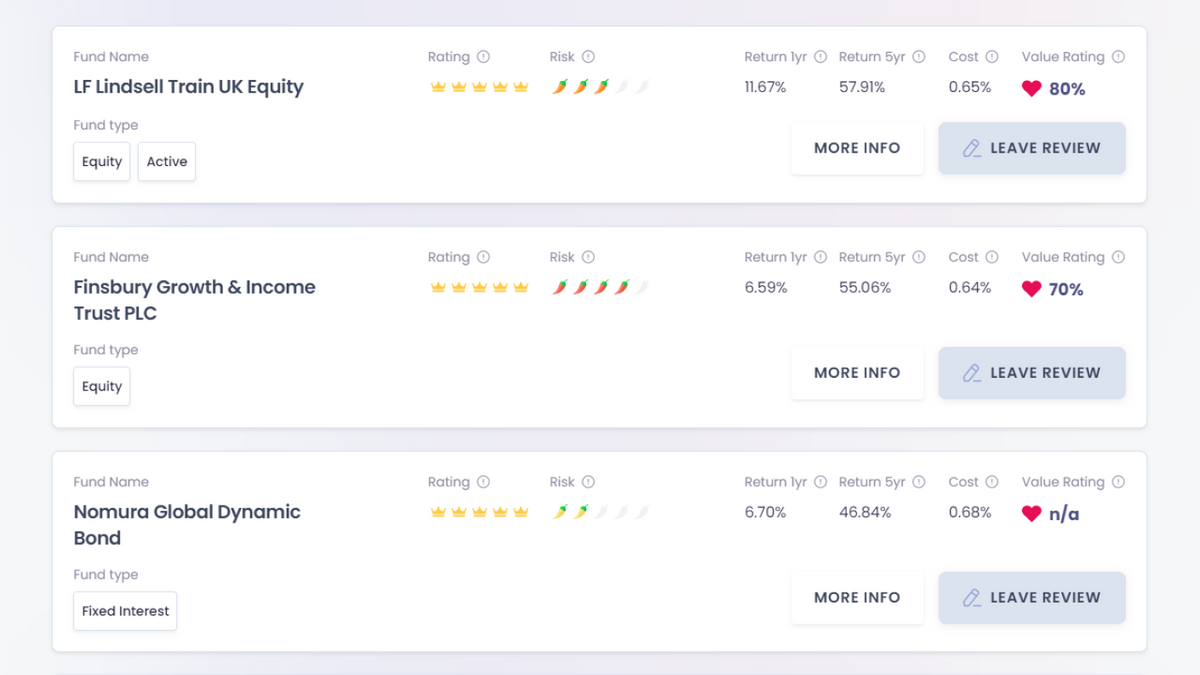Click Value Rating info icon on Nomura card

click(x=1118, y=482)
